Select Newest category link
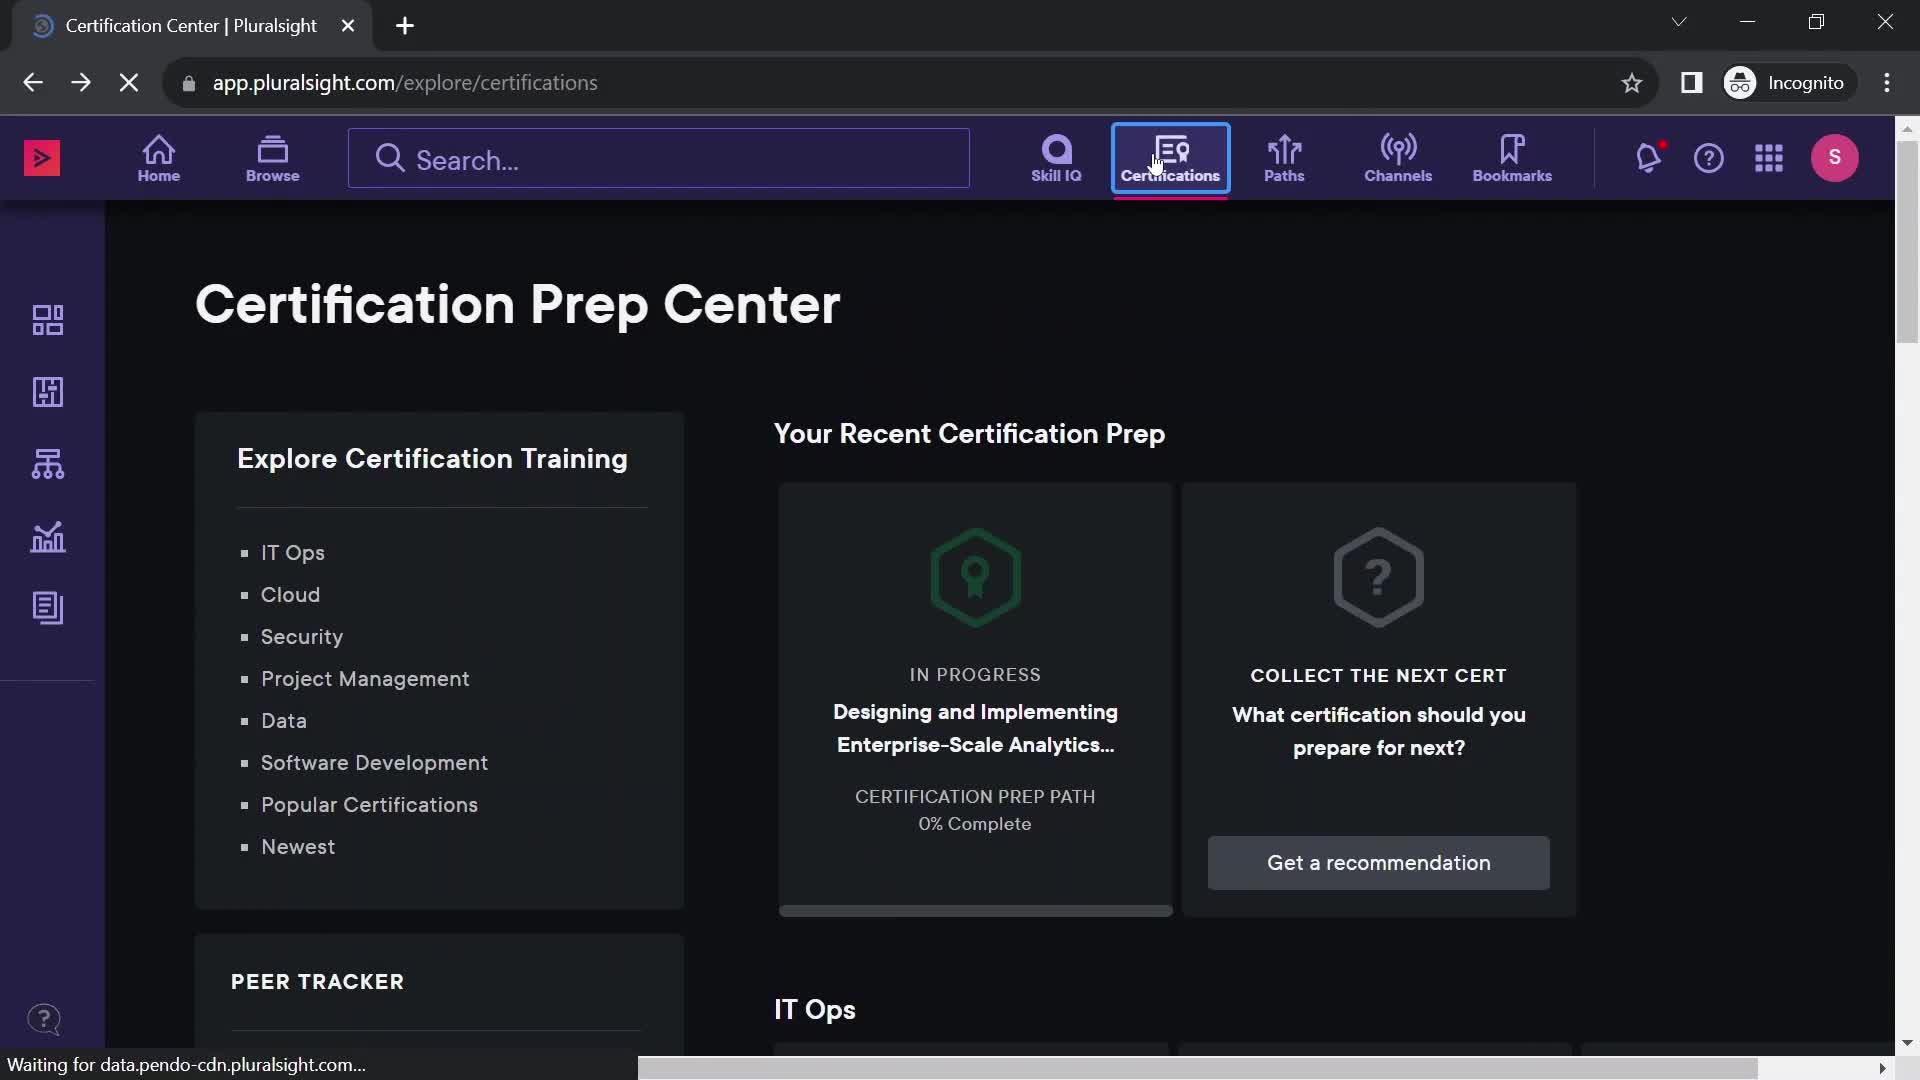 tap(298, 847)
